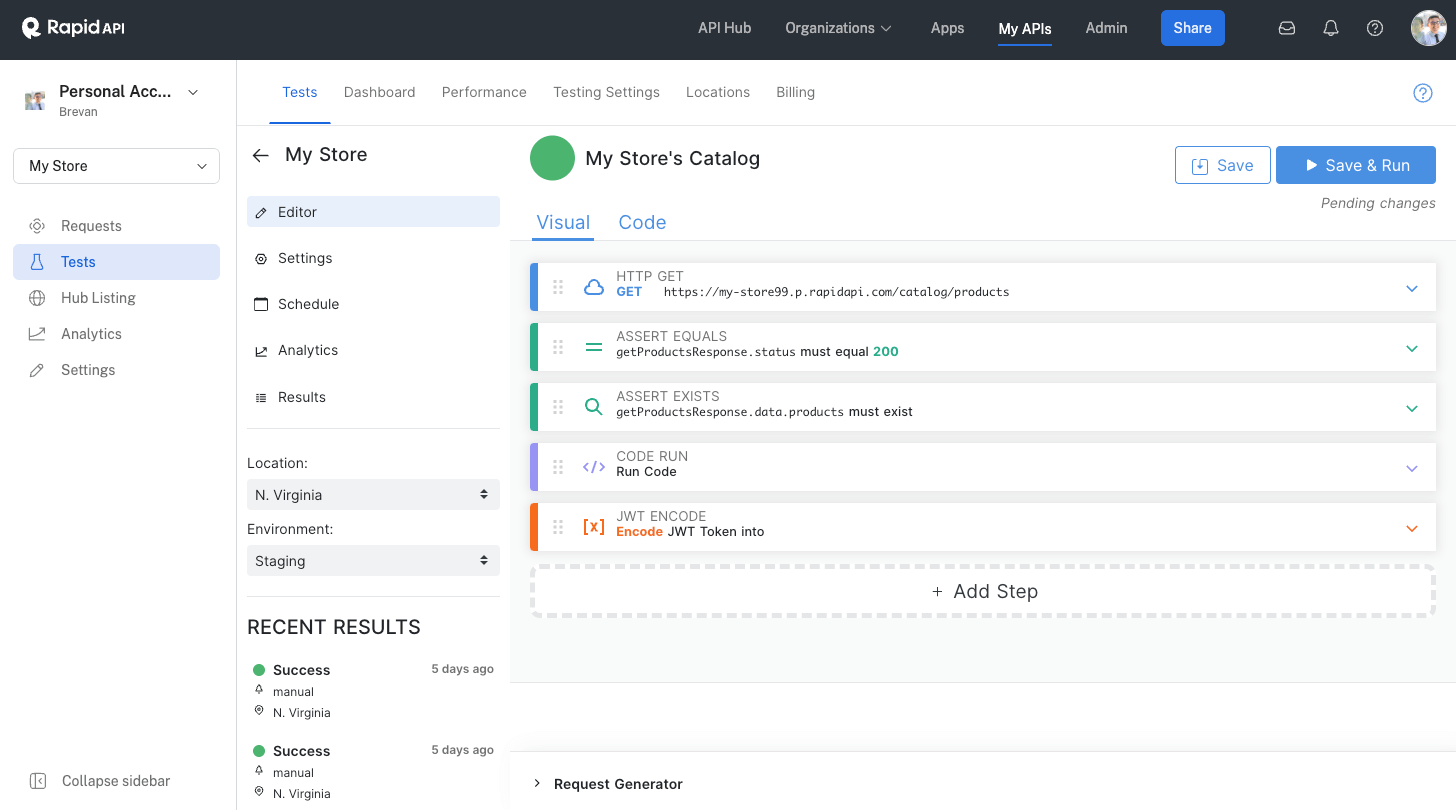Click the Code Run brackets icon
Screen dimensions: 1456x810
(x=594, y=467)
